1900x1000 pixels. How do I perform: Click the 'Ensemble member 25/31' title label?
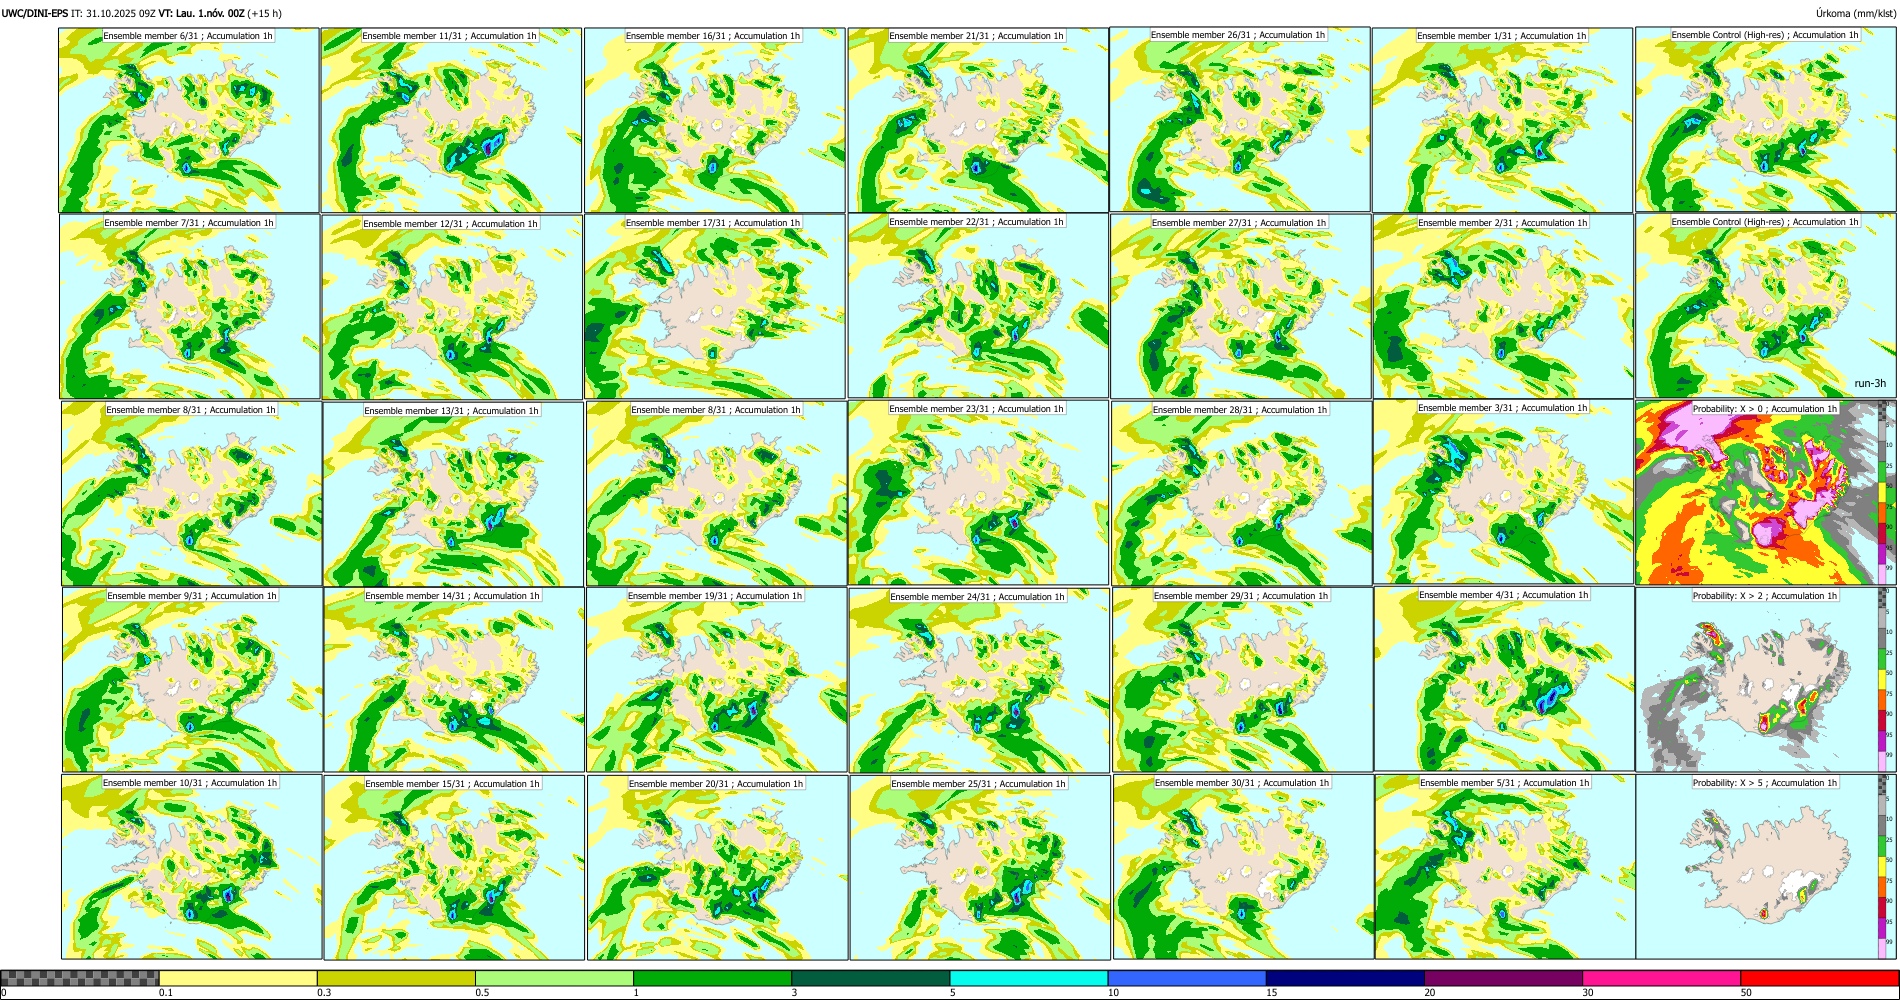(978, 784)
